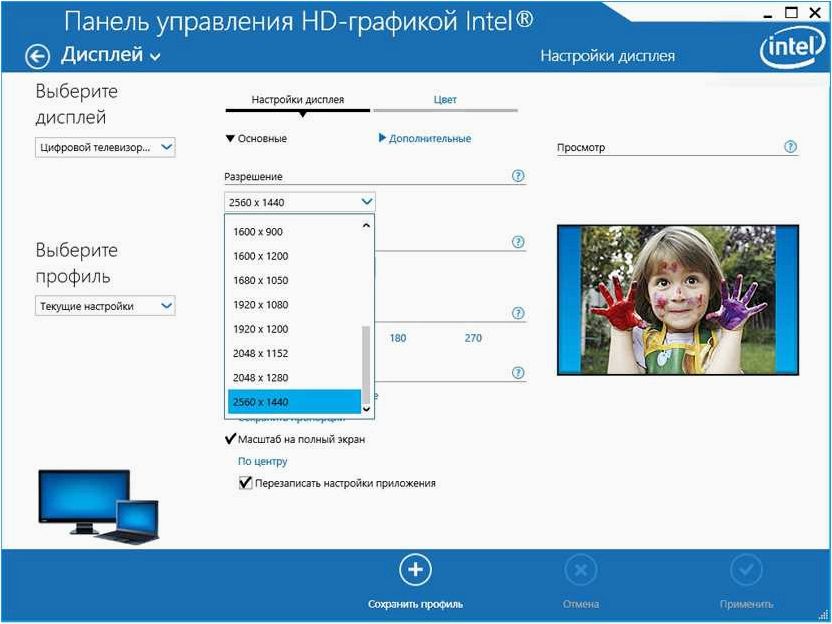Click the Сохранить профиль label

pyautogui.click(x=415, y=604)
